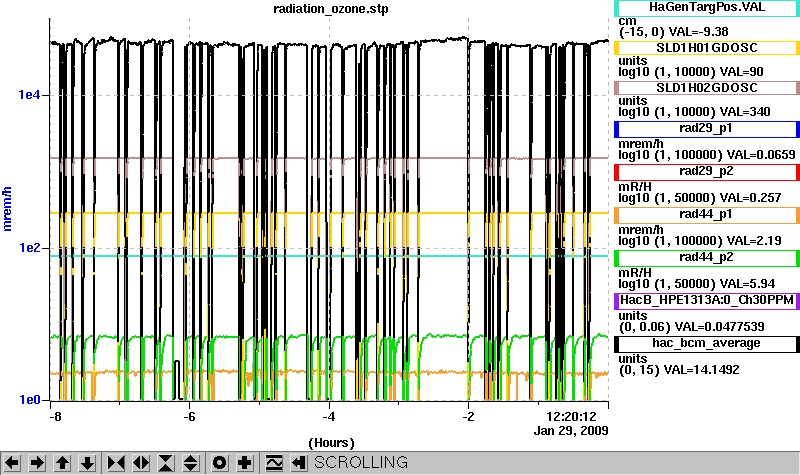
Task: Select the HaGenTargPos.VAL curve legend
Action: click(707, 8)
